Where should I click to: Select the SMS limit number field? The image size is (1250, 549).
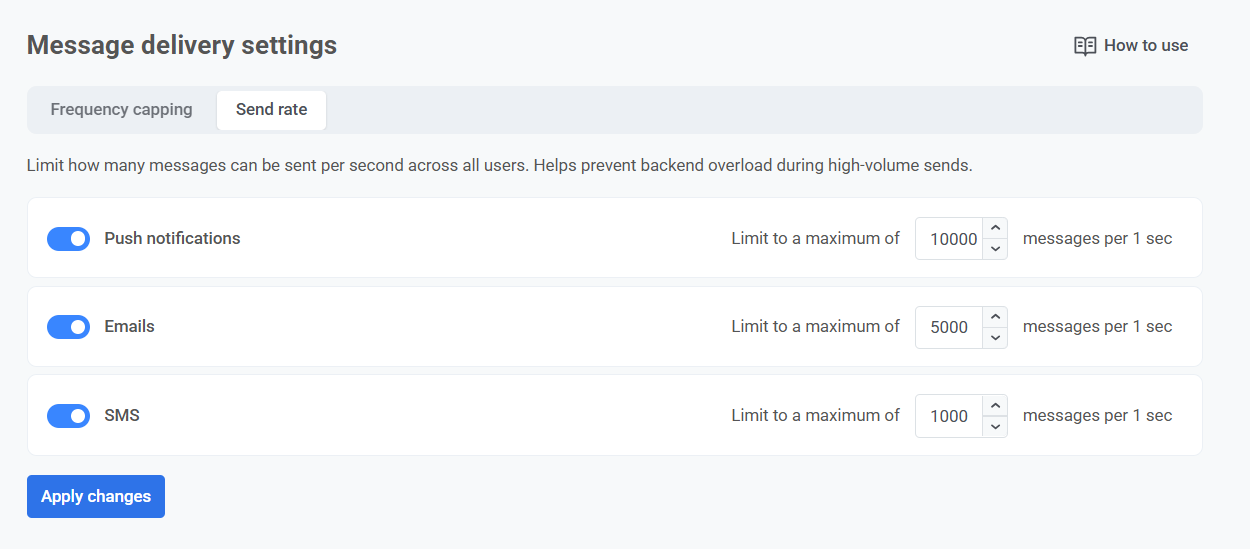[949, 416]
